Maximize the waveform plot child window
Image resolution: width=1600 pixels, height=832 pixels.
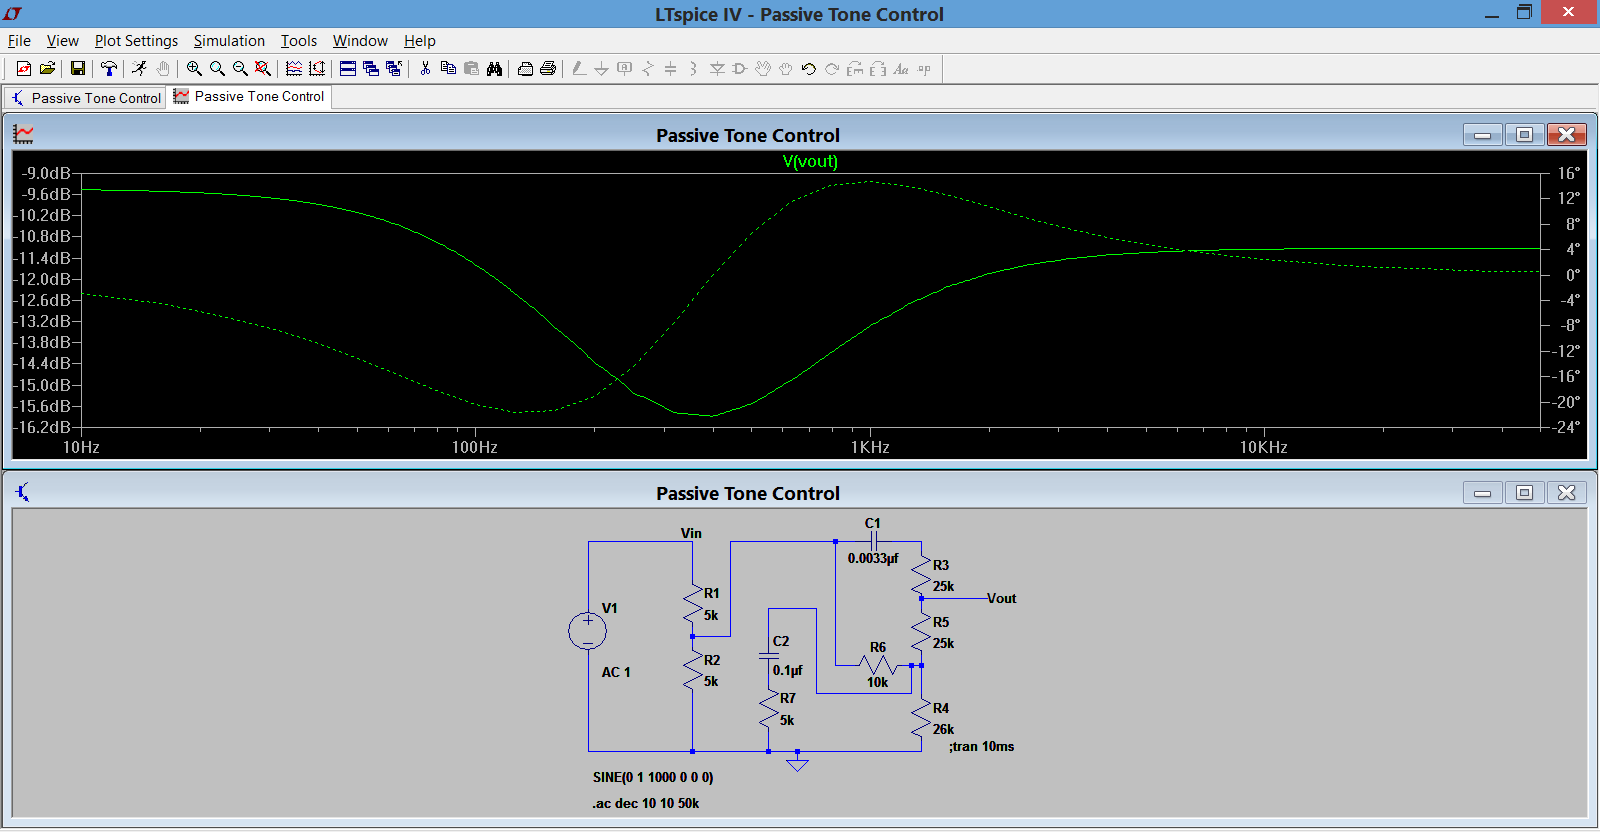1524,134
